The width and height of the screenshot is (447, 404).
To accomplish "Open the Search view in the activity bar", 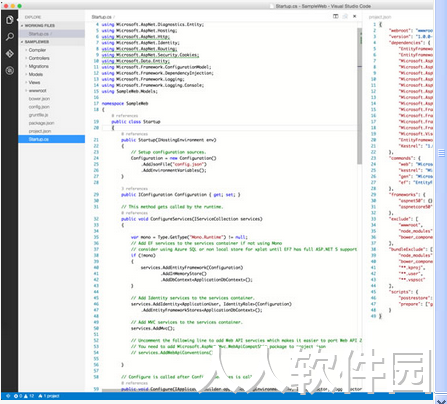I will point(10,37).
